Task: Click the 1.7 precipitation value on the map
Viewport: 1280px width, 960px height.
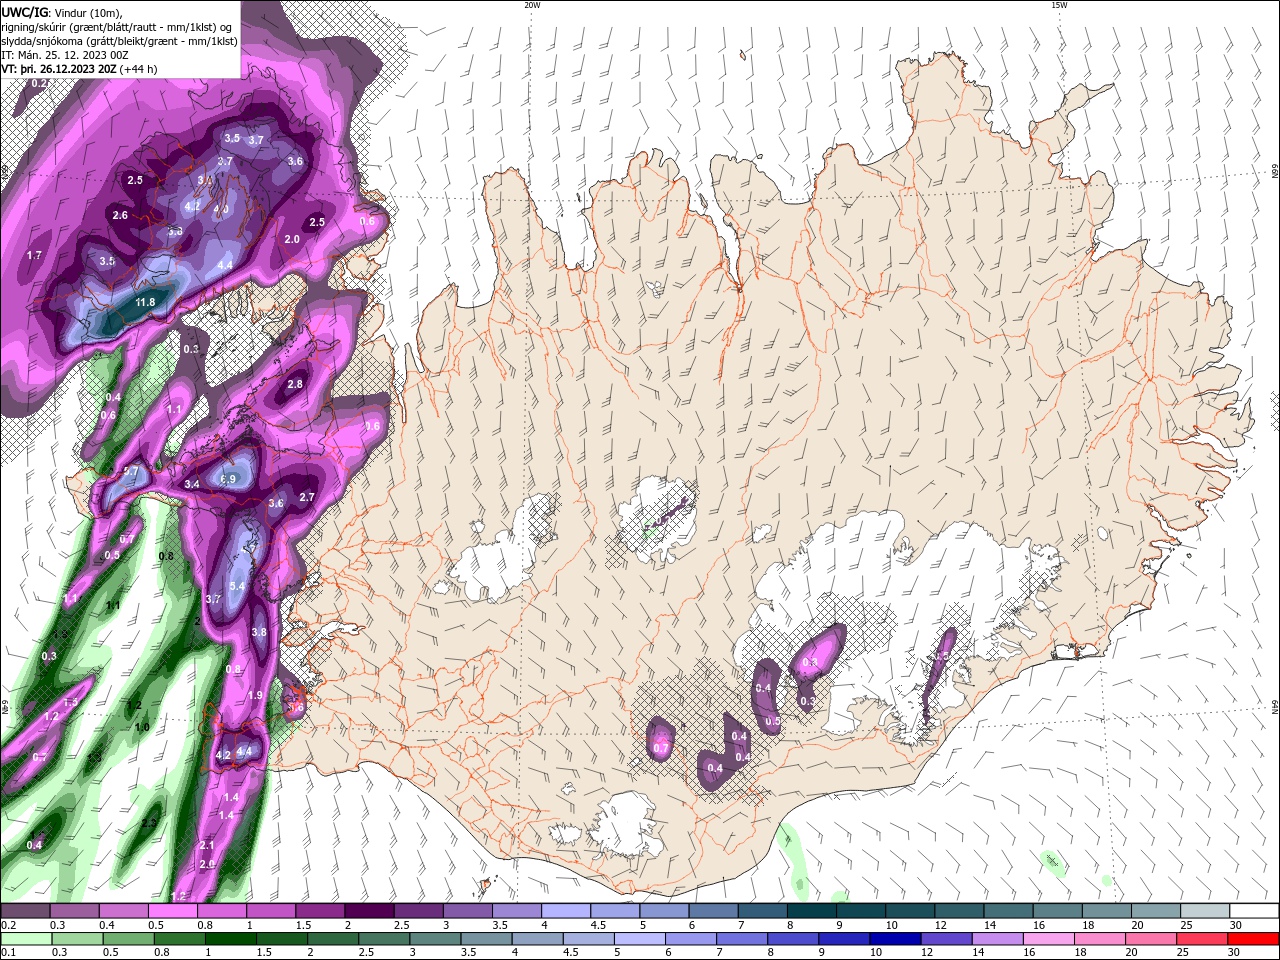Action: [34, 255]
